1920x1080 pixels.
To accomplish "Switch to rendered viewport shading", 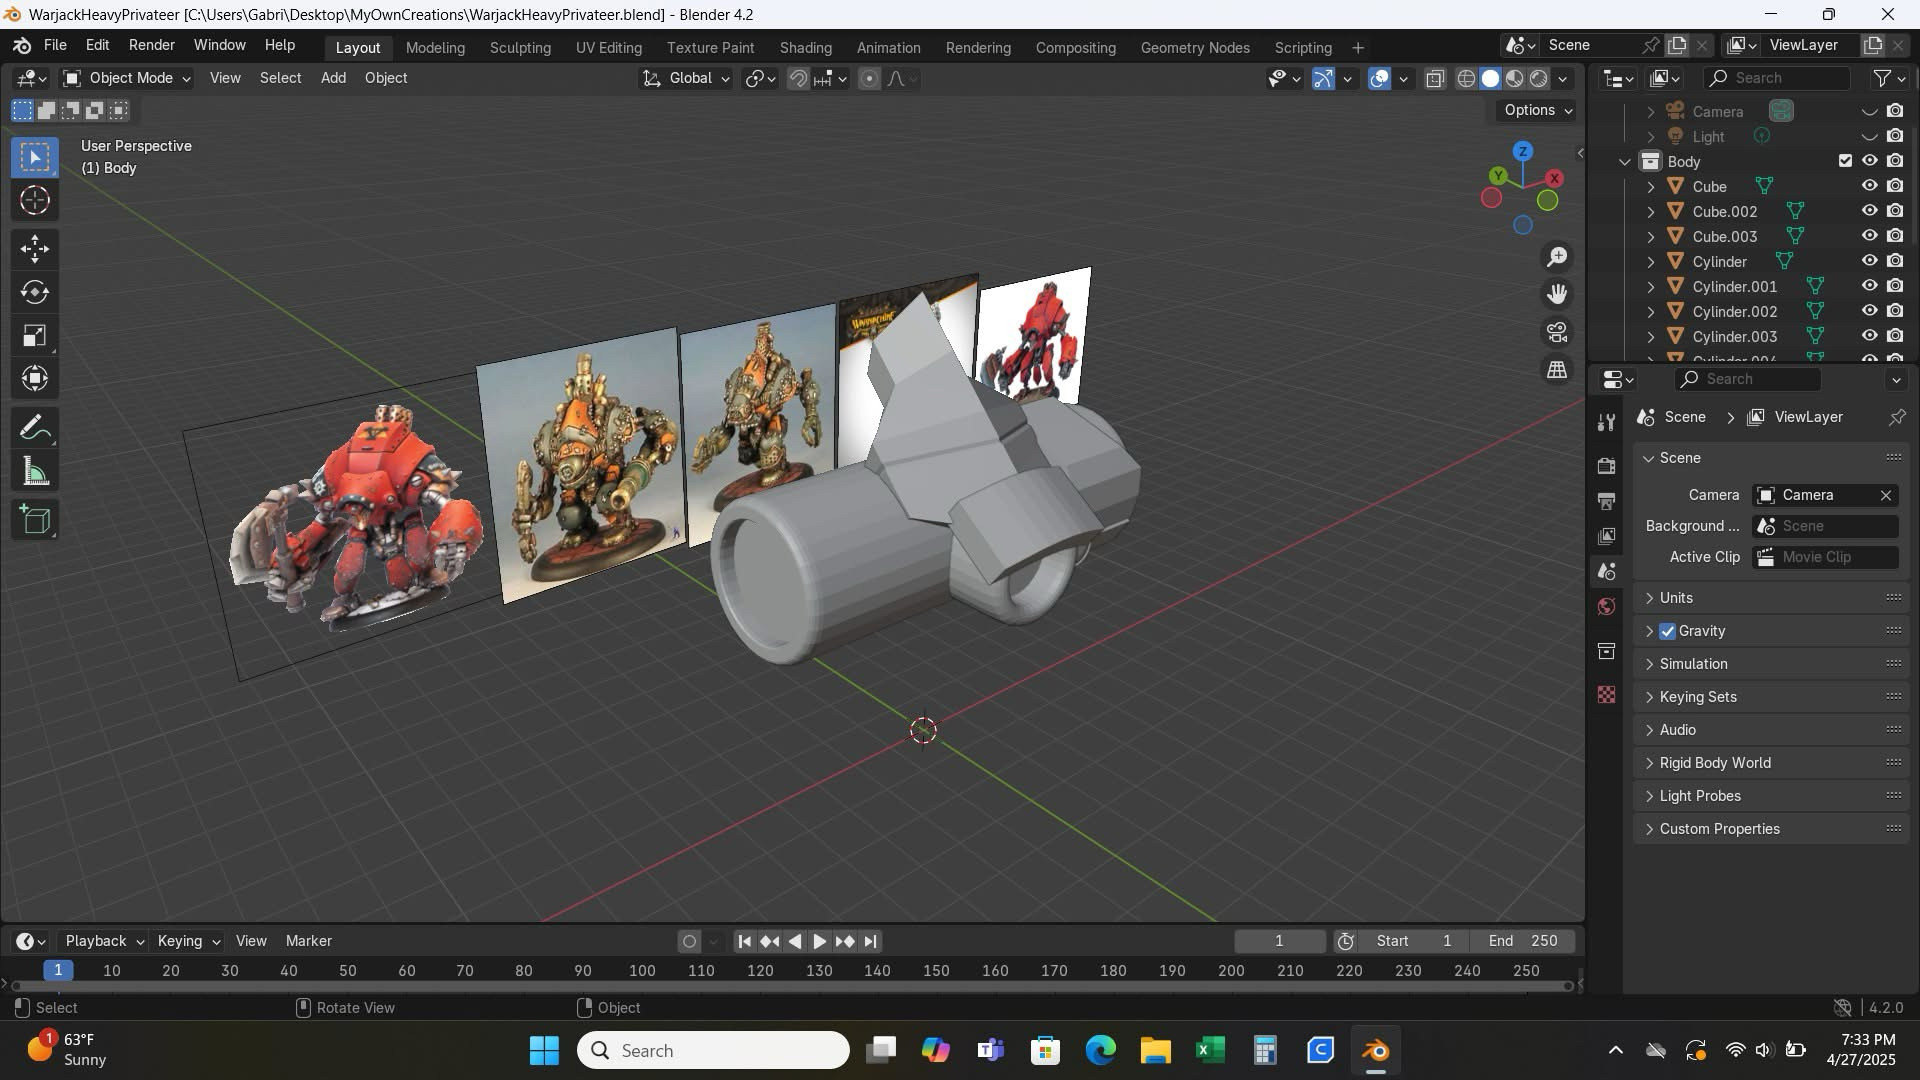I will (1539, 78).
